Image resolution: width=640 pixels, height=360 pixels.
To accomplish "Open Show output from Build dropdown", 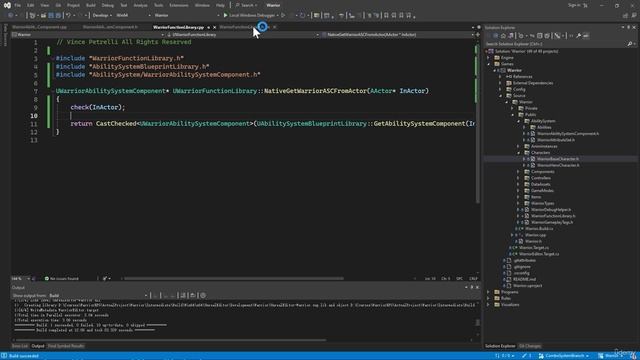I will 98,296.
